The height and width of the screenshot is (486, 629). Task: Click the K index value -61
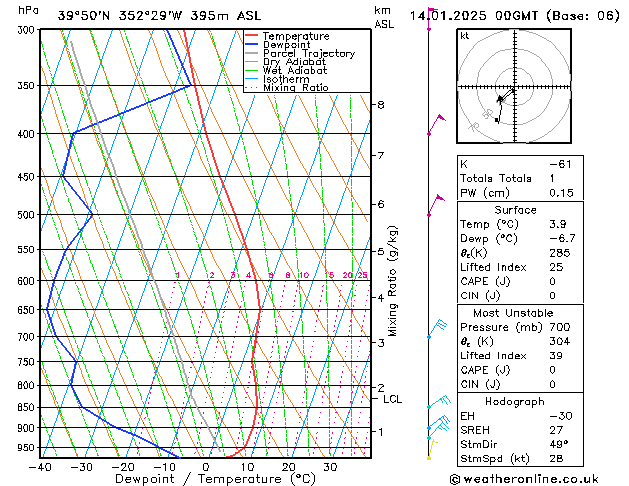click(560, 164)
